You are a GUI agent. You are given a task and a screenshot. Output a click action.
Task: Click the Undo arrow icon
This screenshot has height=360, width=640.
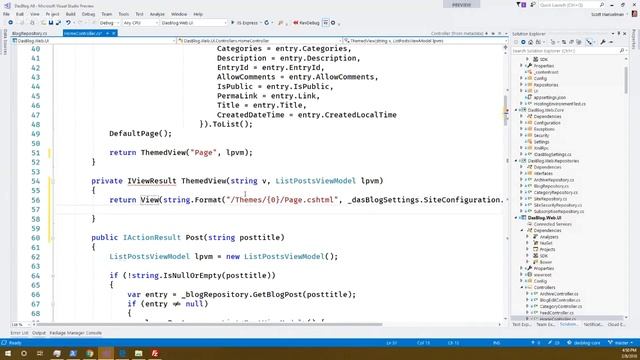pyautogui.click(x=68, y=23)
